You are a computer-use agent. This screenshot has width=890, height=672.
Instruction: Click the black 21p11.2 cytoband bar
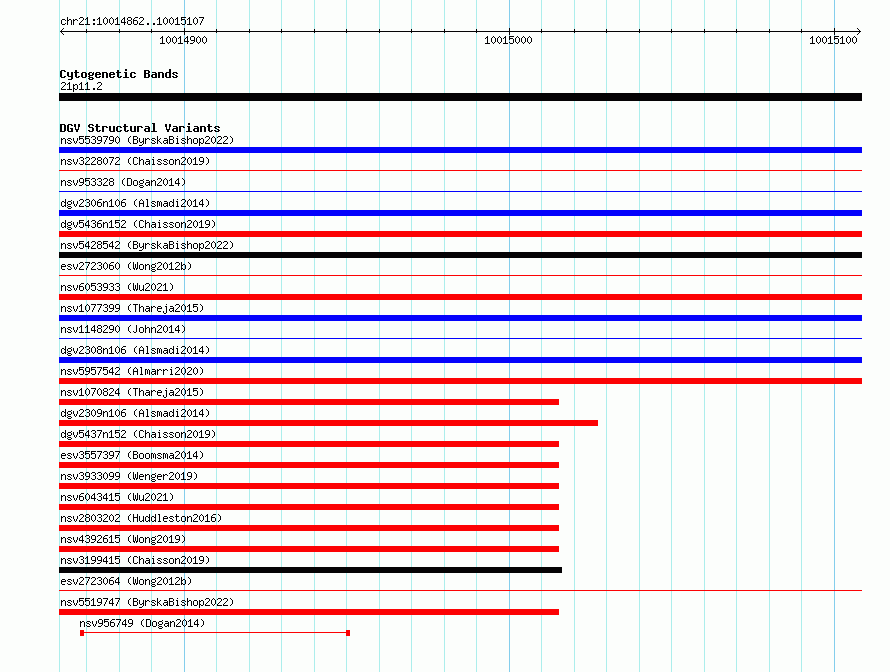pyautogui.click(x=460, y=97)
